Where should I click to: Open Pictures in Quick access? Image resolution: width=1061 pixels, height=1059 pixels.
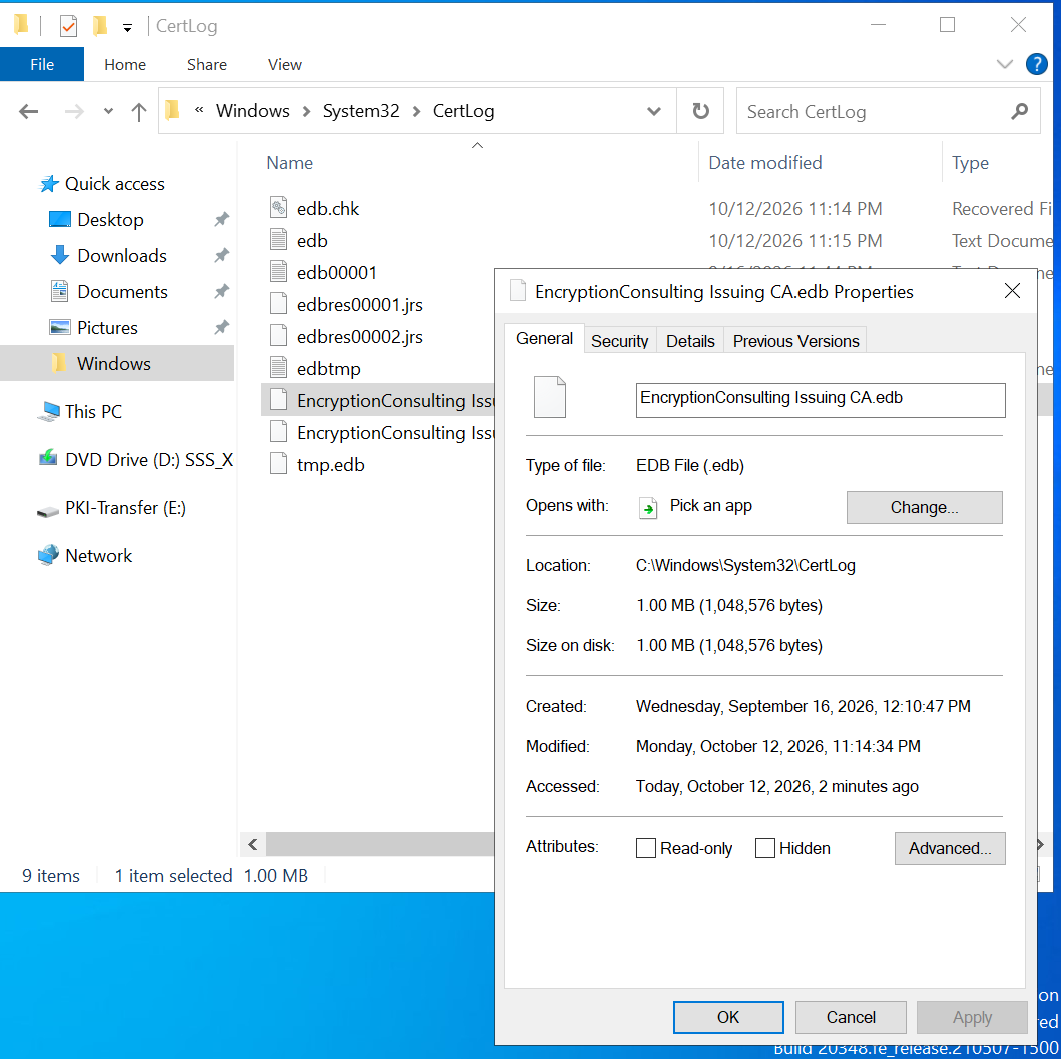click(107, 328)
